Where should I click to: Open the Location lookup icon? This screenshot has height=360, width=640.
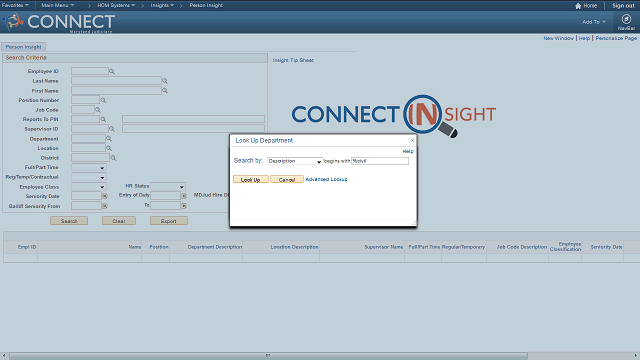[109, 148]
